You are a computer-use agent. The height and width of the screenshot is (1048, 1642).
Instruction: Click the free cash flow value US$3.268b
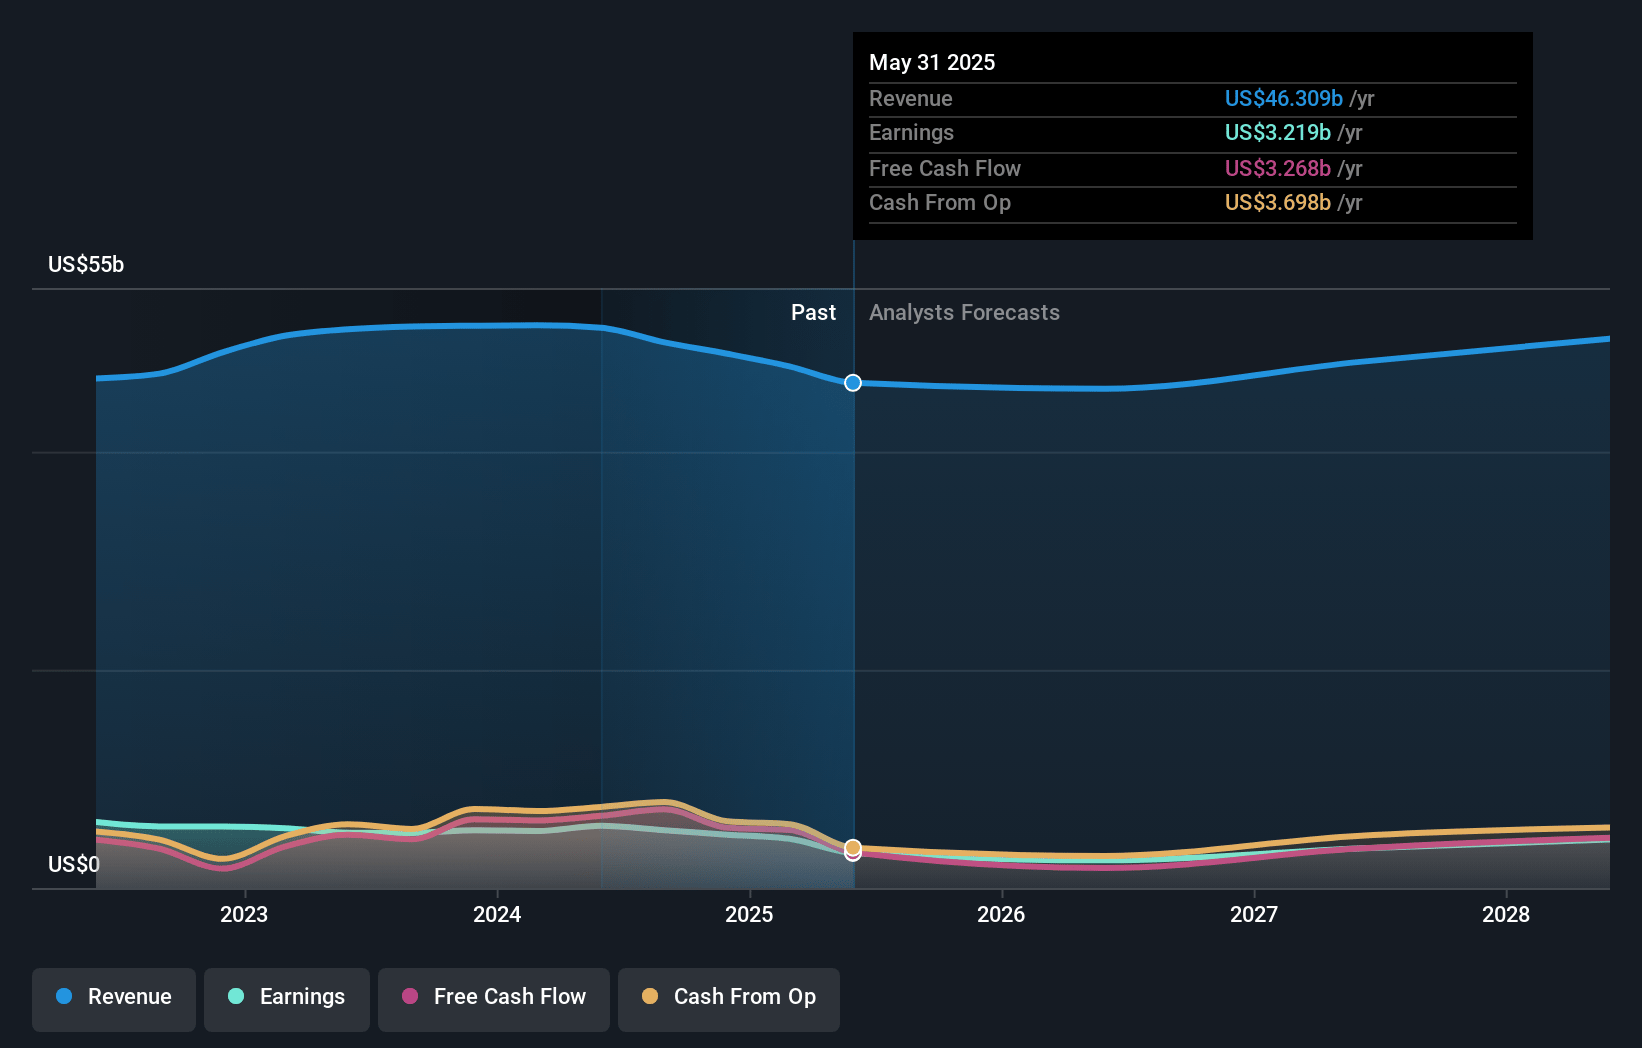tap(1278, 169)
